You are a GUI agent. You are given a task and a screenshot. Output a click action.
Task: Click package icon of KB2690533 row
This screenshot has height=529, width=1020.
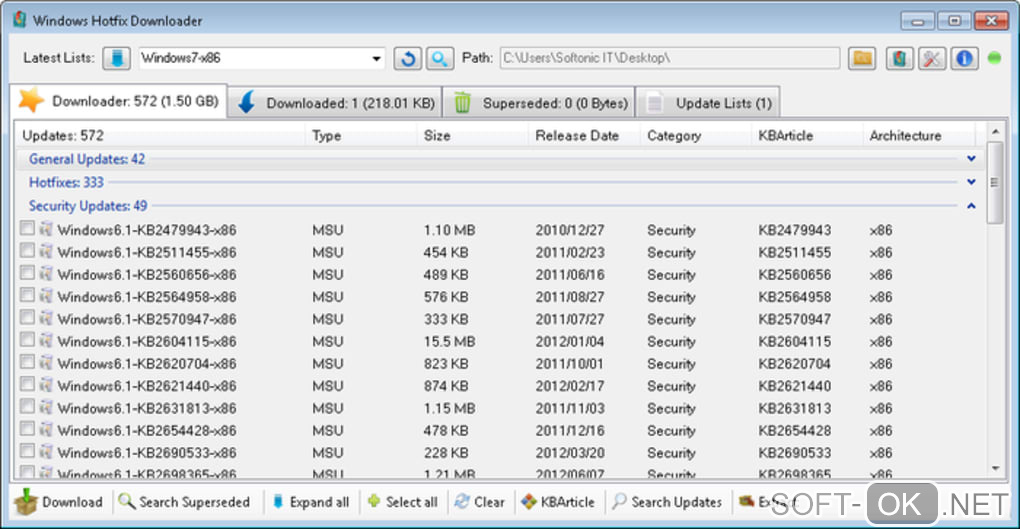(46, 452)
